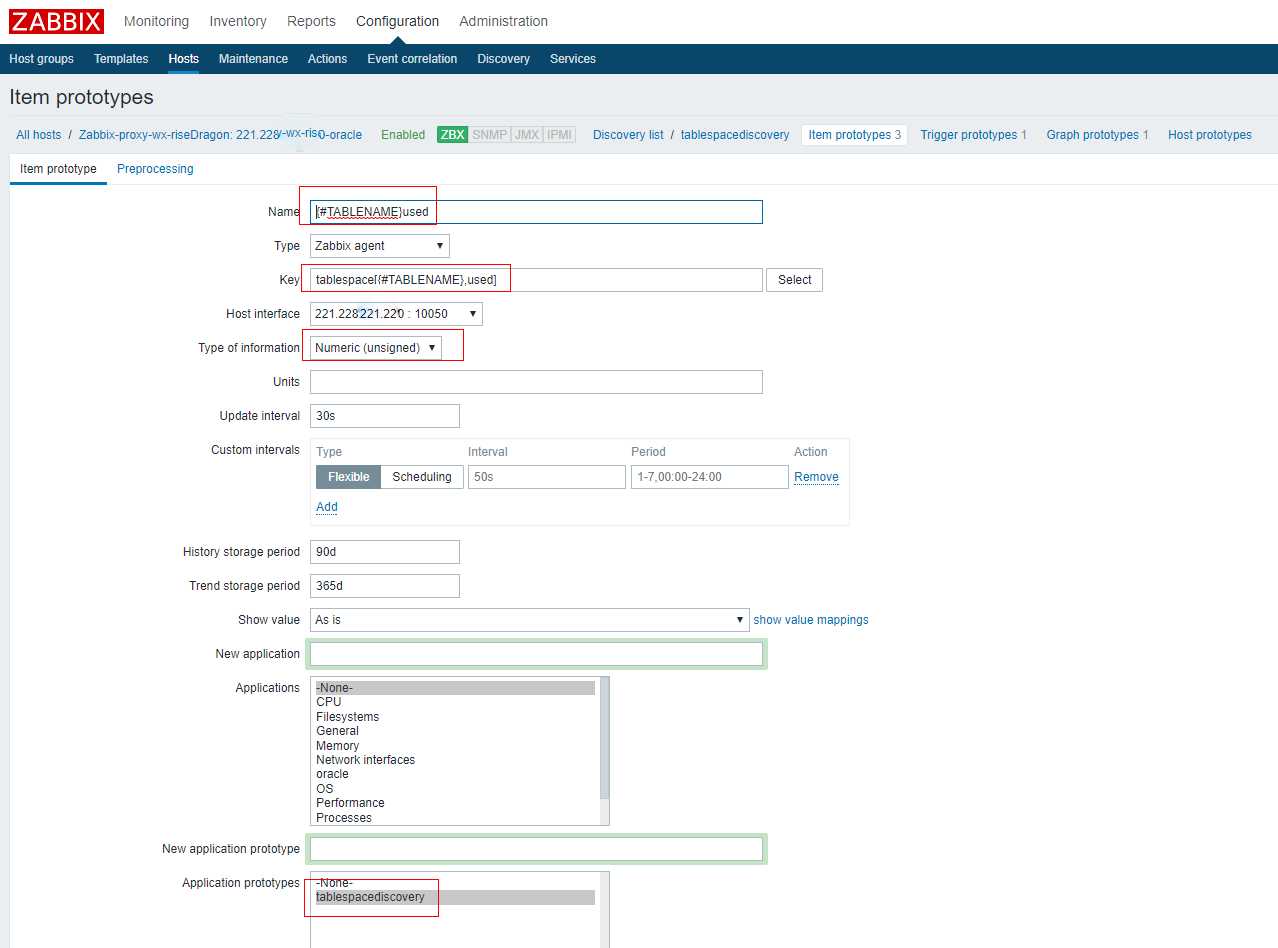Open the Discovery list link
This screenshot has width=1278, height=948.
(628, 135)
